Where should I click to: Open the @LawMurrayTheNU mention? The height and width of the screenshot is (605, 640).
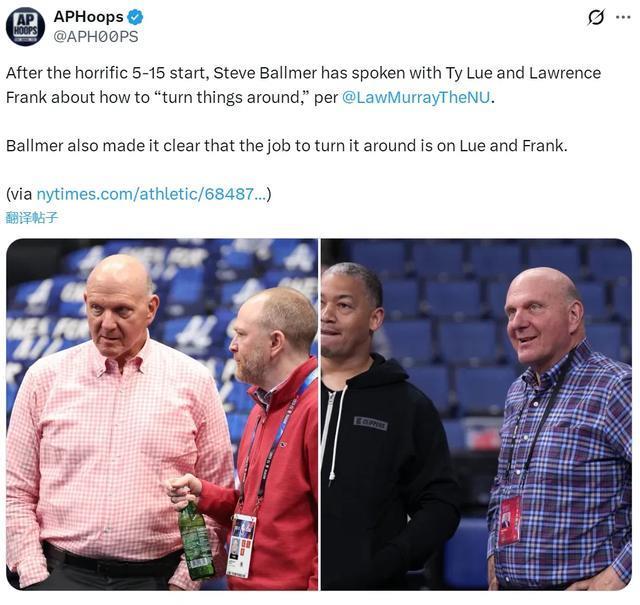coord(416,97)
